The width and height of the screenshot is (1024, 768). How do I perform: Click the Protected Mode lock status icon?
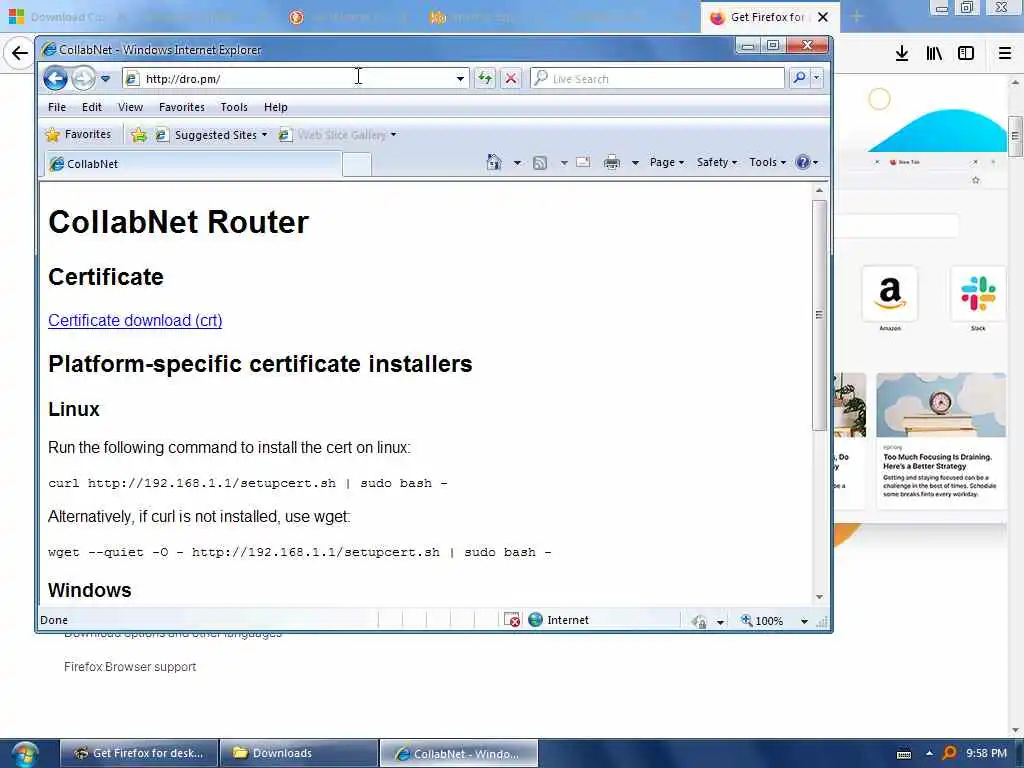point(699,621)
